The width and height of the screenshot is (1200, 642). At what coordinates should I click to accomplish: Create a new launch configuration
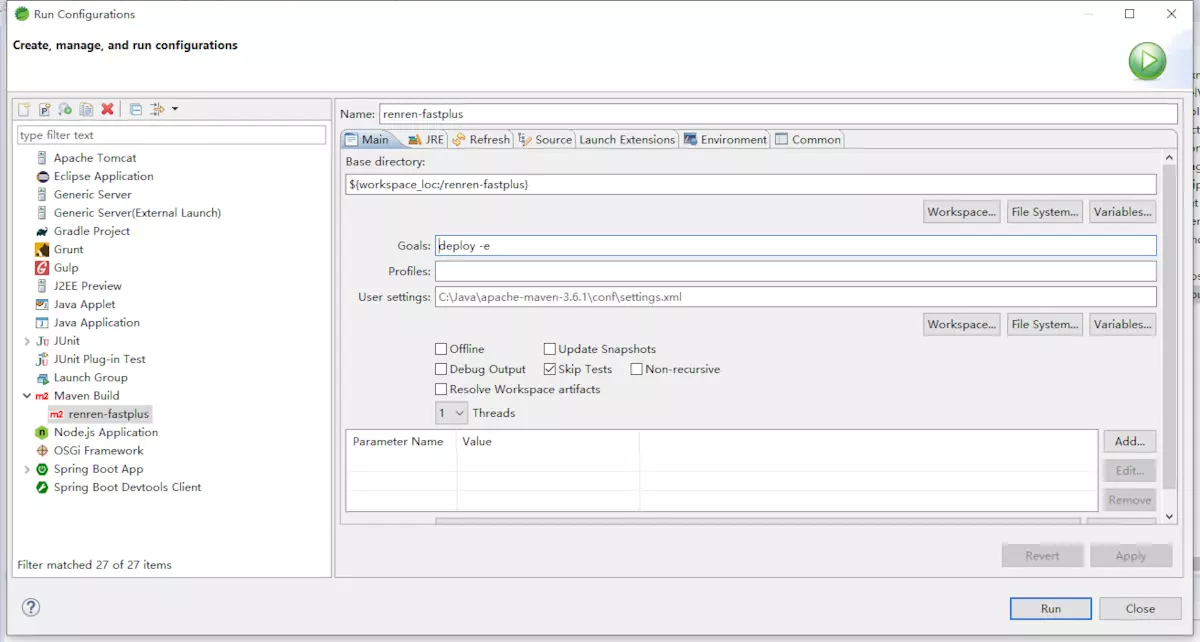point(23,109)
